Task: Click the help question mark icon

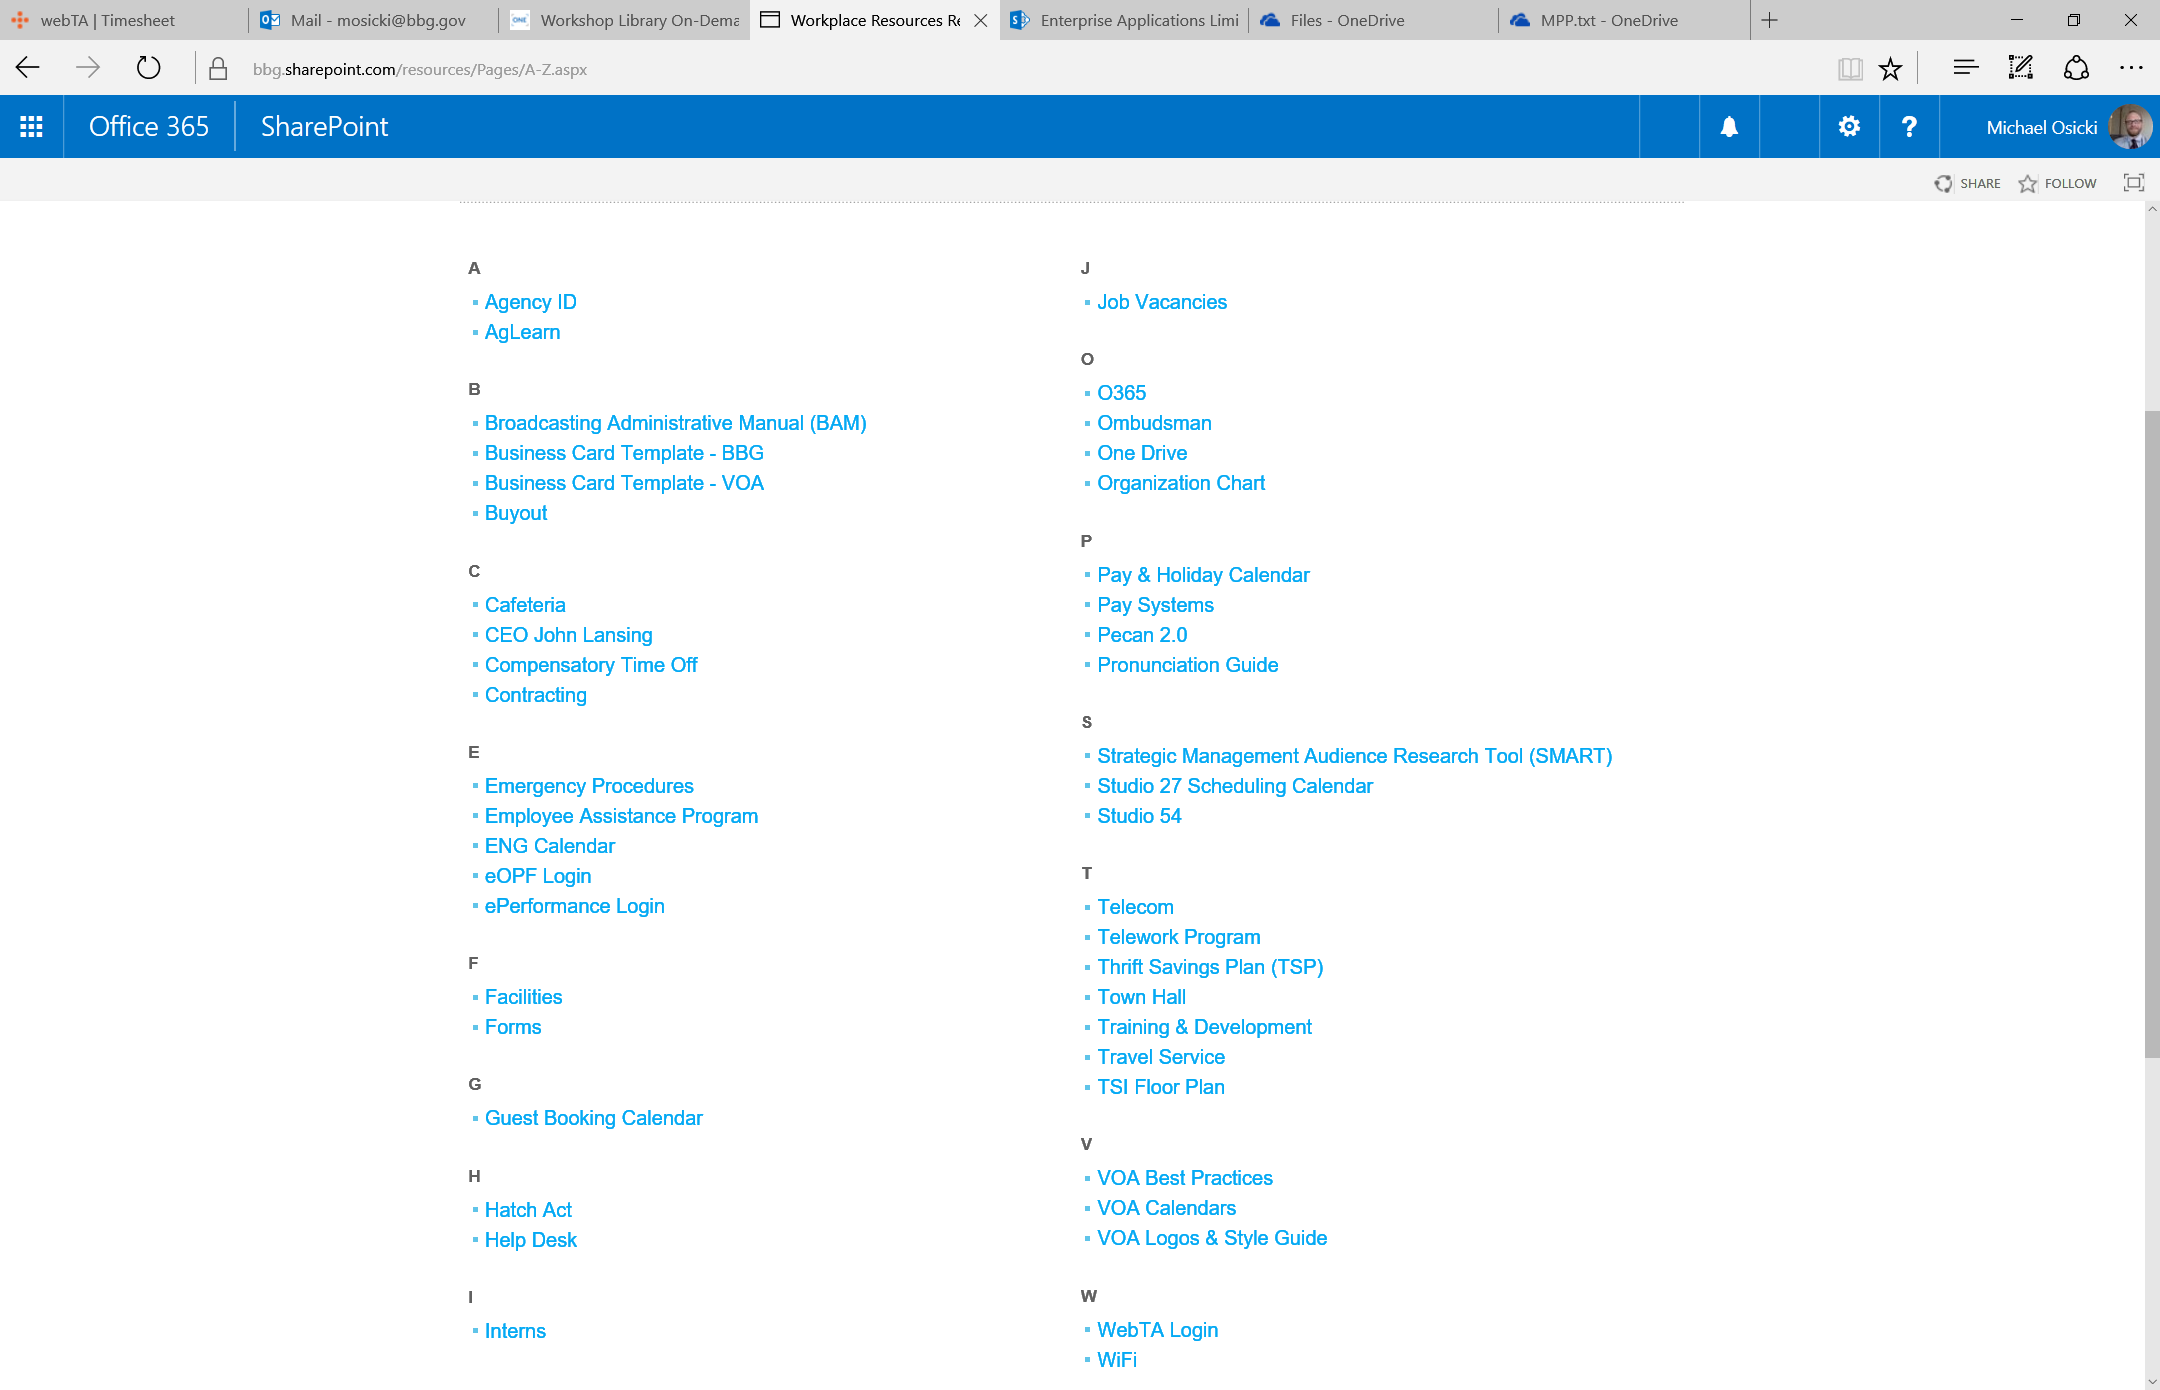Action: click(1909, 127)
